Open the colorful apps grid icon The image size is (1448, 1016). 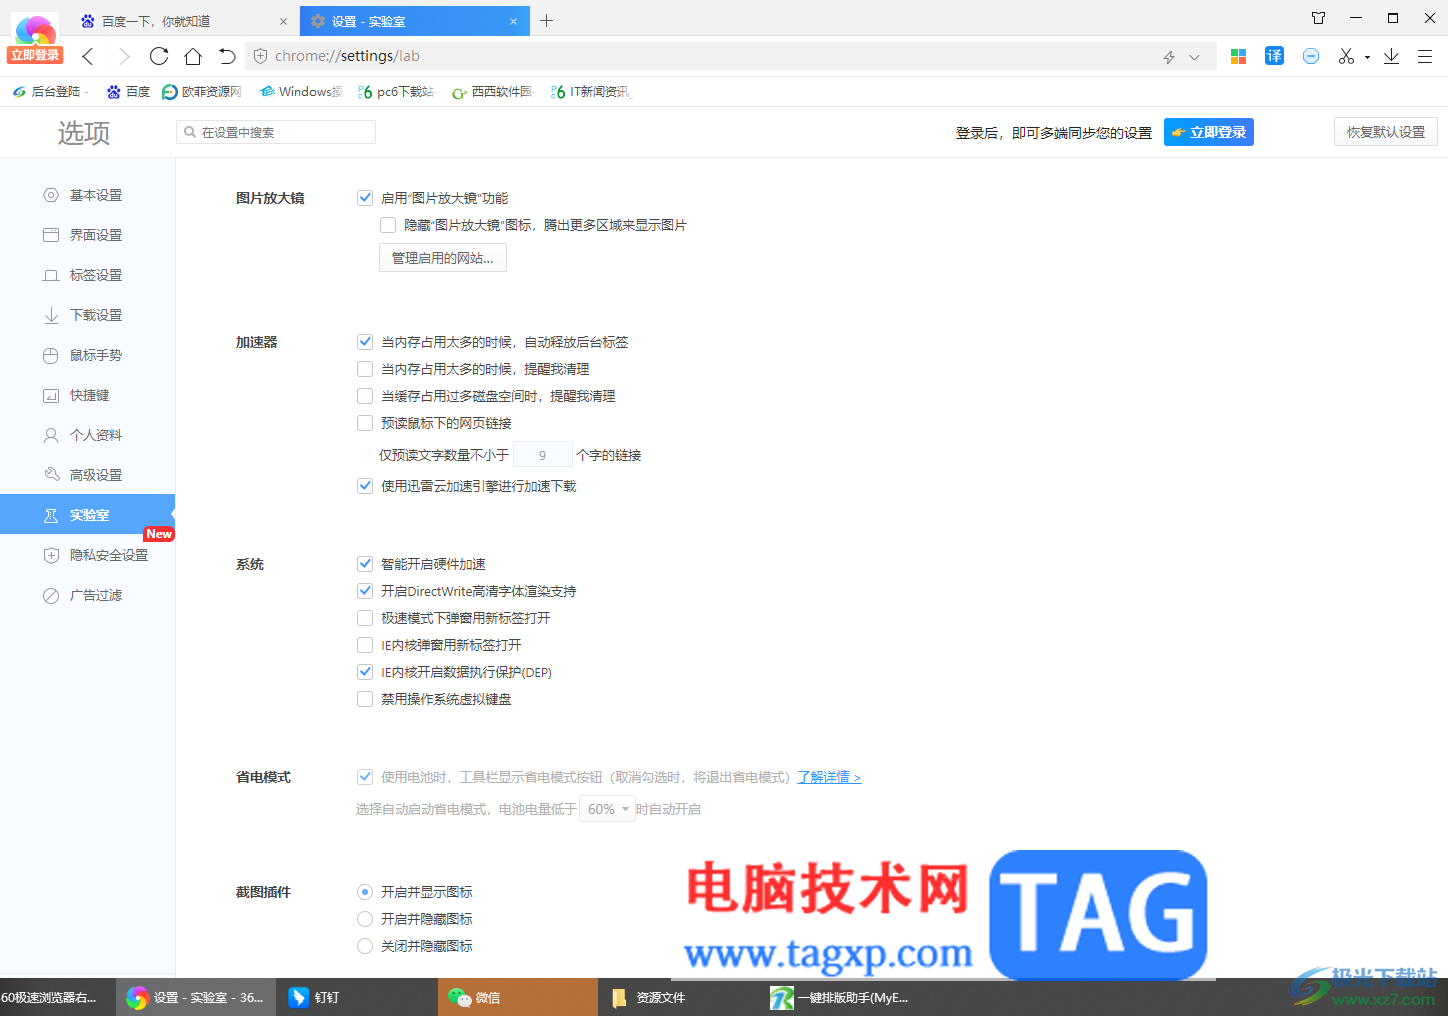(x=1238, y=56)
